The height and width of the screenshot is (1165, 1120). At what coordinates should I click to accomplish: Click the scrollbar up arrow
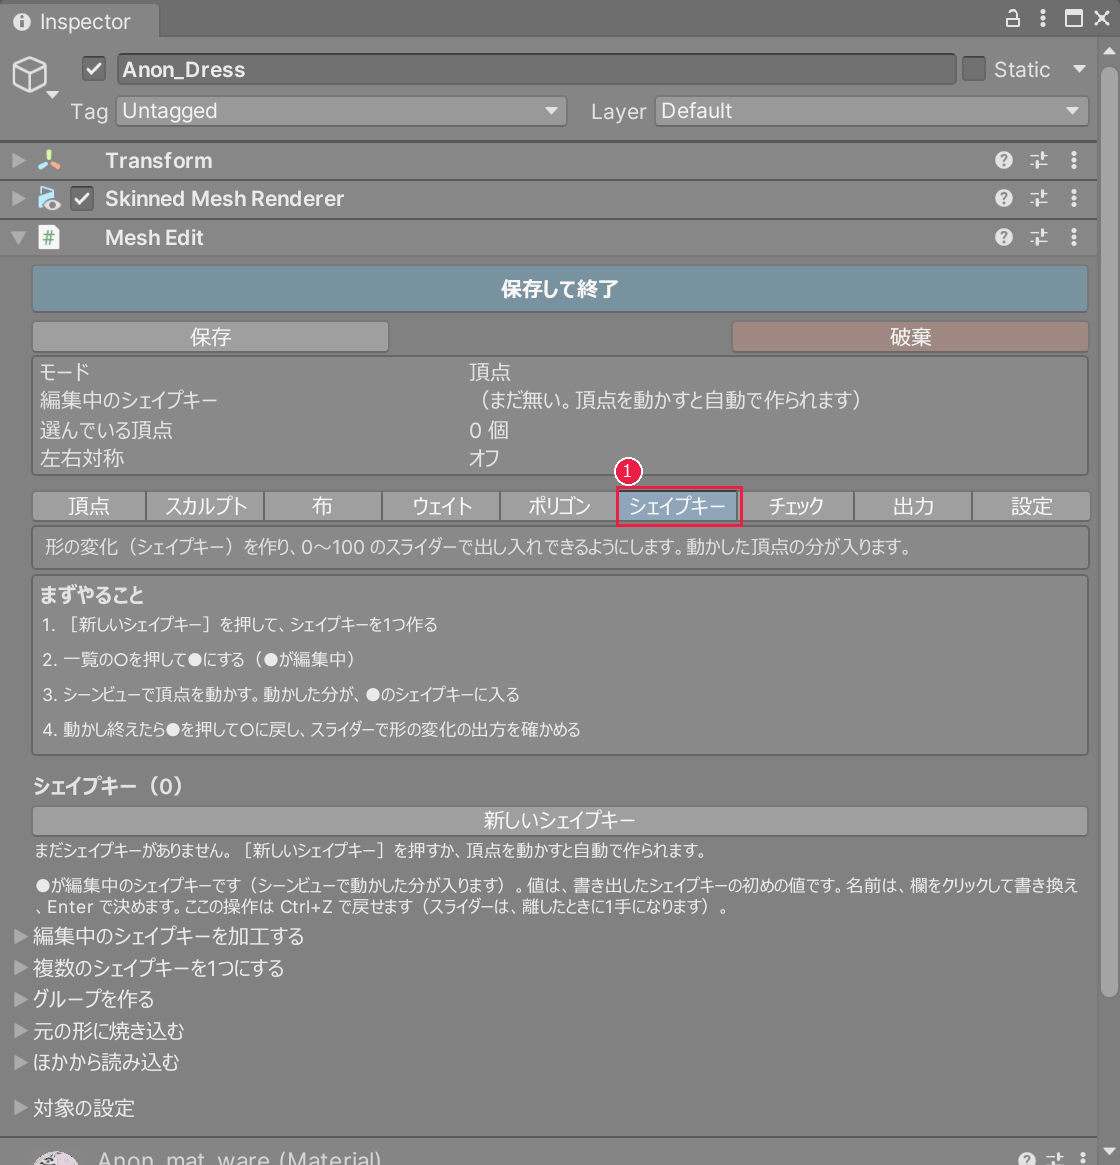(x=1109, y=51)
